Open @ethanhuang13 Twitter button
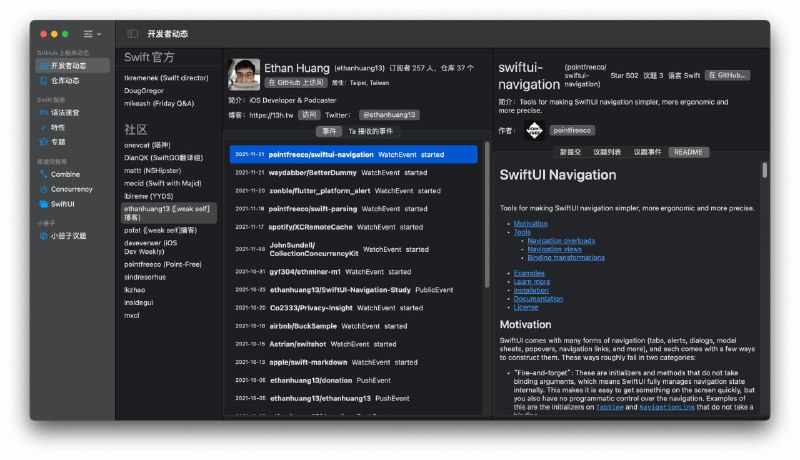The image size is (800, 460). pyautogui.click(x=389, y=115)
